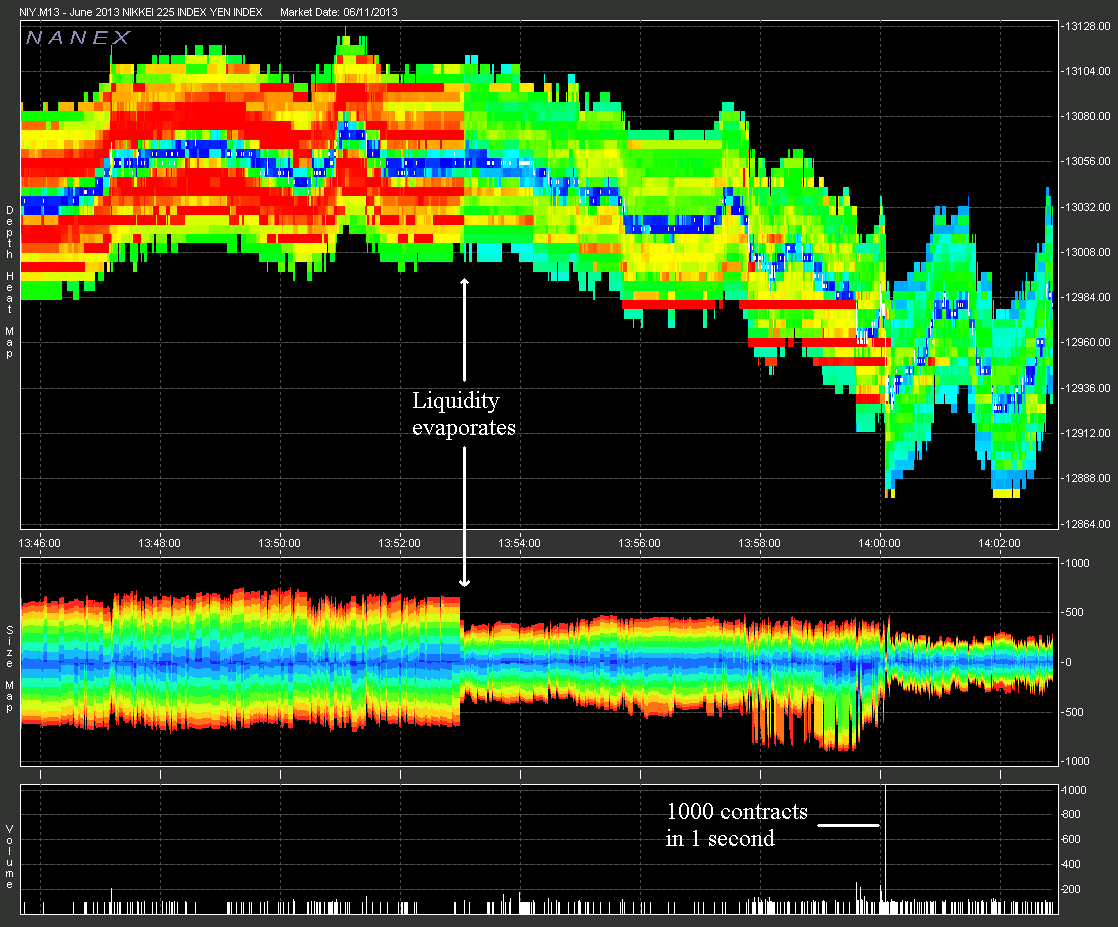Click the 14:00:00 time axis label
Image resolution: width=1118 pixels, height=927 pixels.
coord(880,543)
